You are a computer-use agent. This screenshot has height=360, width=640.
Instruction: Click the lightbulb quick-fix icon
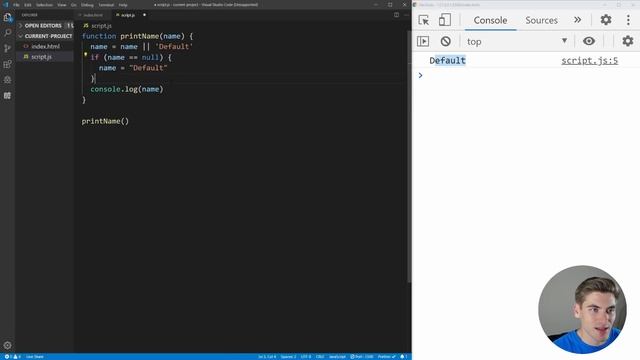coord(86,54)
